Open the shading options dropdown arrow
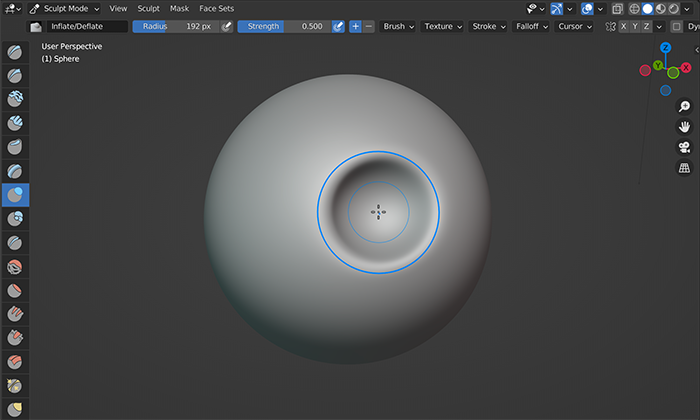This screenshot has width=700, height=420. coord(687,8)
